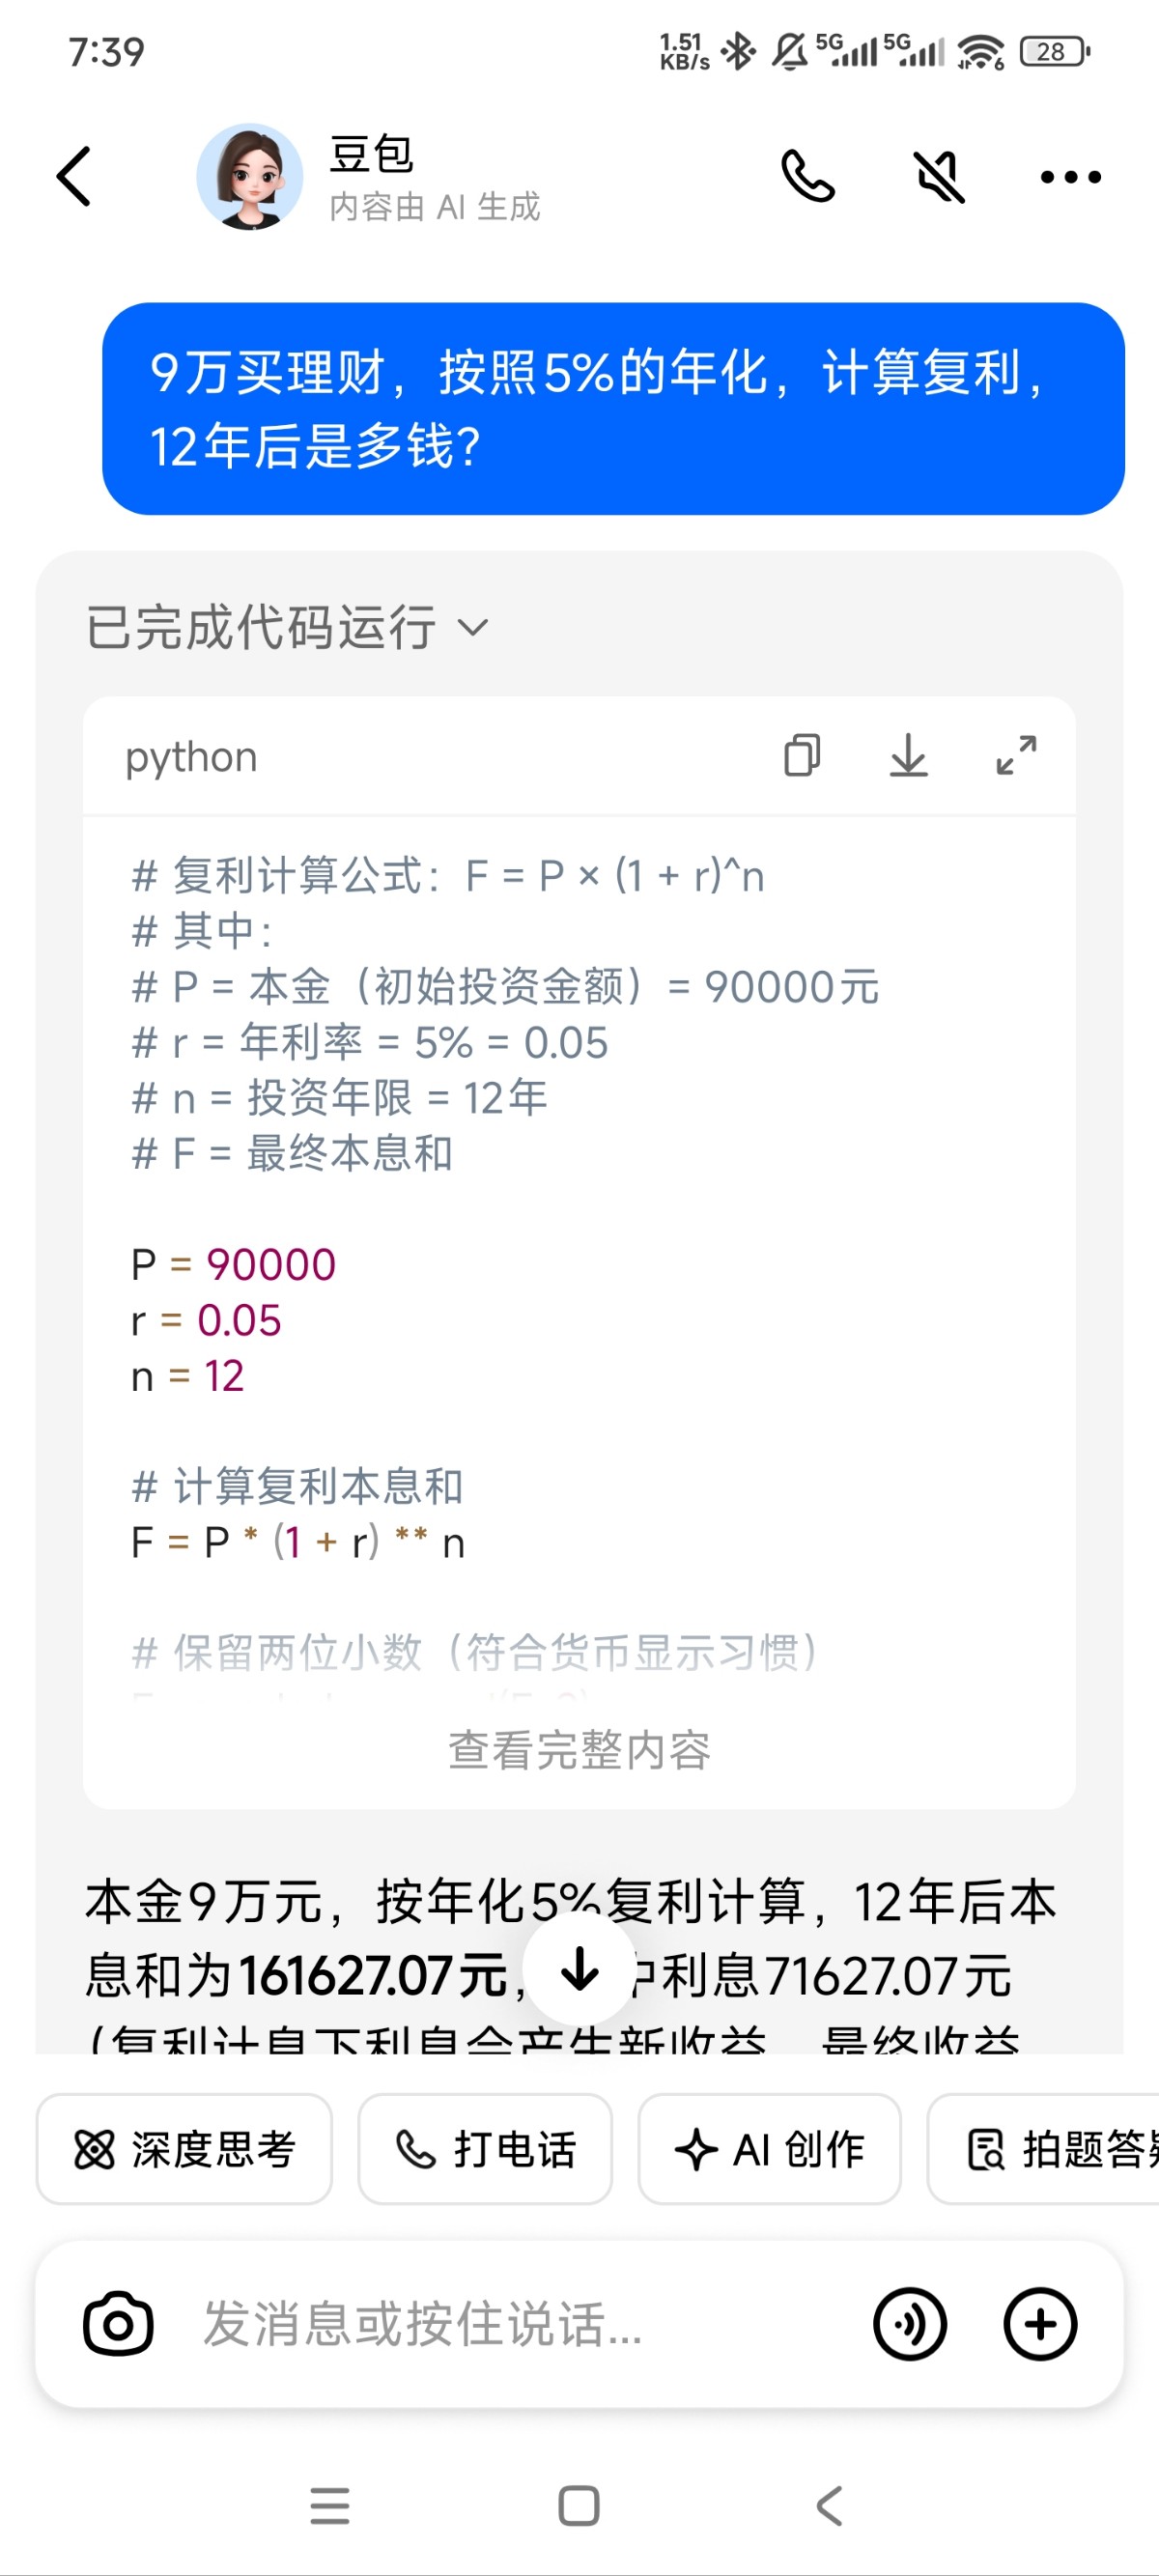Screen dimensions: 1159x2576
Task: Expand code block to fullscreen
Action: click(1016, 756)
